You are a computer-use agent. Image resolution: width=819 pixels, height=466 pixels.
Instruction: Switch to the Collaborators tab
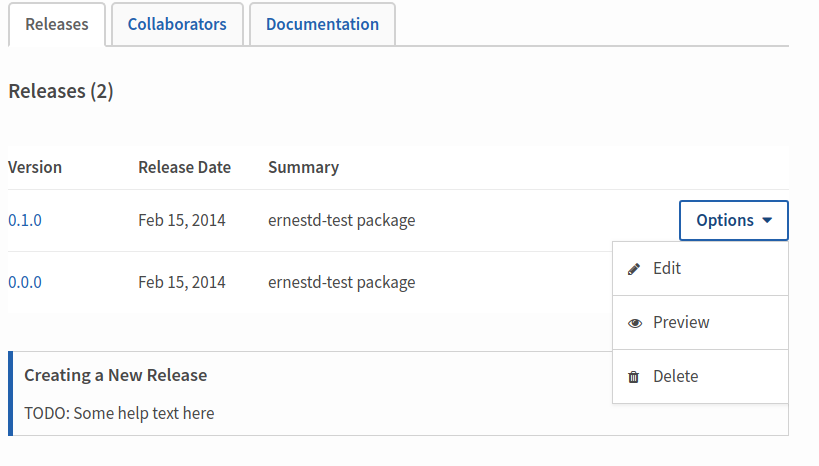coord(177,24)
